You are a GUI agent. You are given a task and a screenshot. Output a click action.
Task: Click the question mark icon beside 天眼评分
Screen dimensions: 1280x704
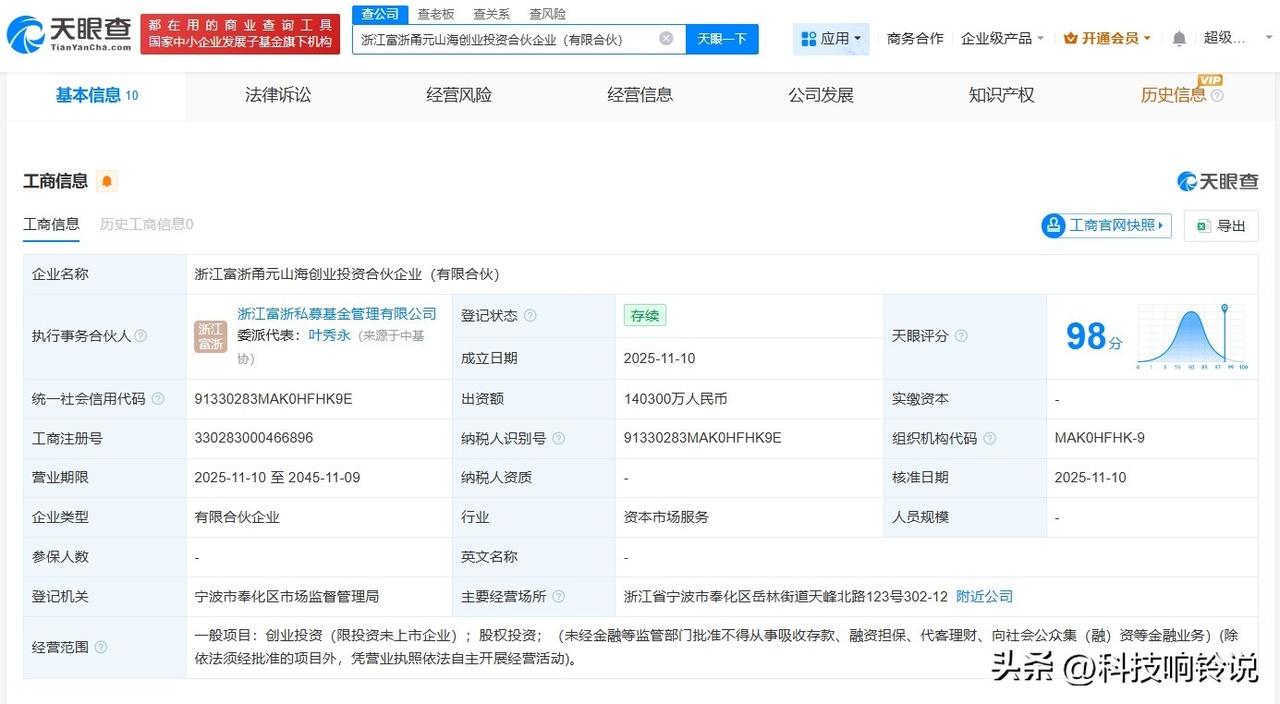point(960,337)
